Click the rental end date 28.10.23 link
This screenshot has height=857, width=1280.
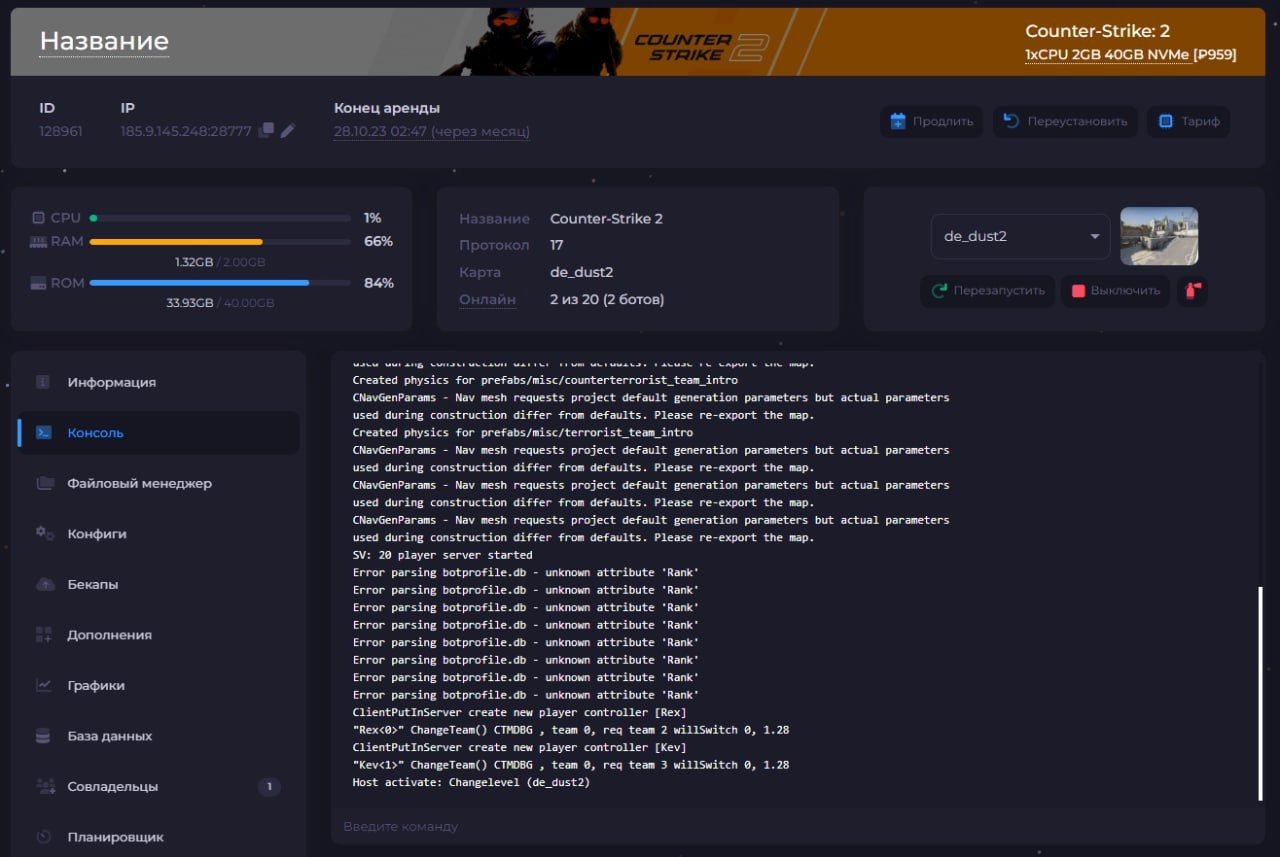pos(432,131)
